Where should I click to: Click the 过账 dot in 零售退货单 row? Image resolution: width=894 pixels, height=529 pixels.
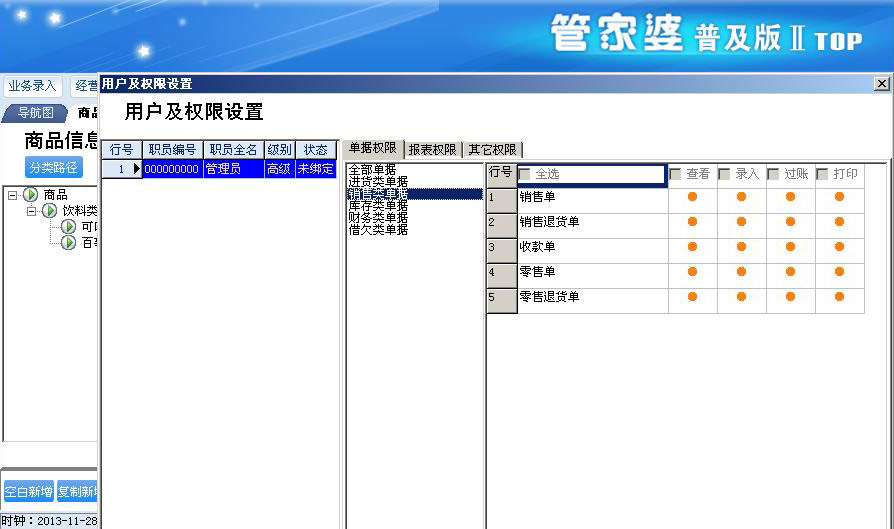(790, 296)
